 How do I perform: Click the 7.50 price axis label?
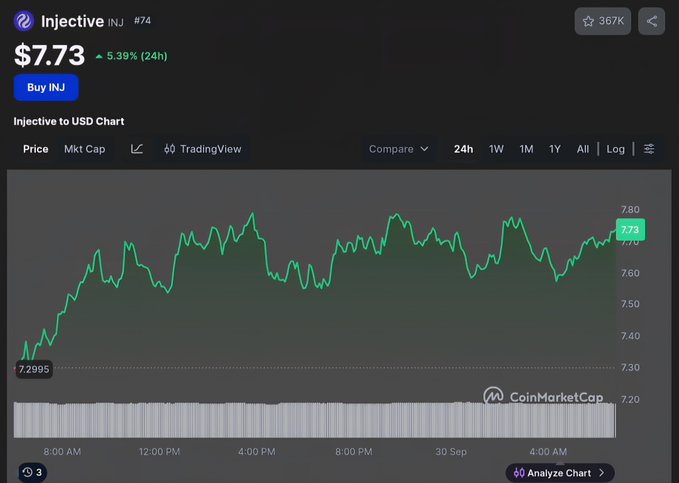tap(630, 304)
